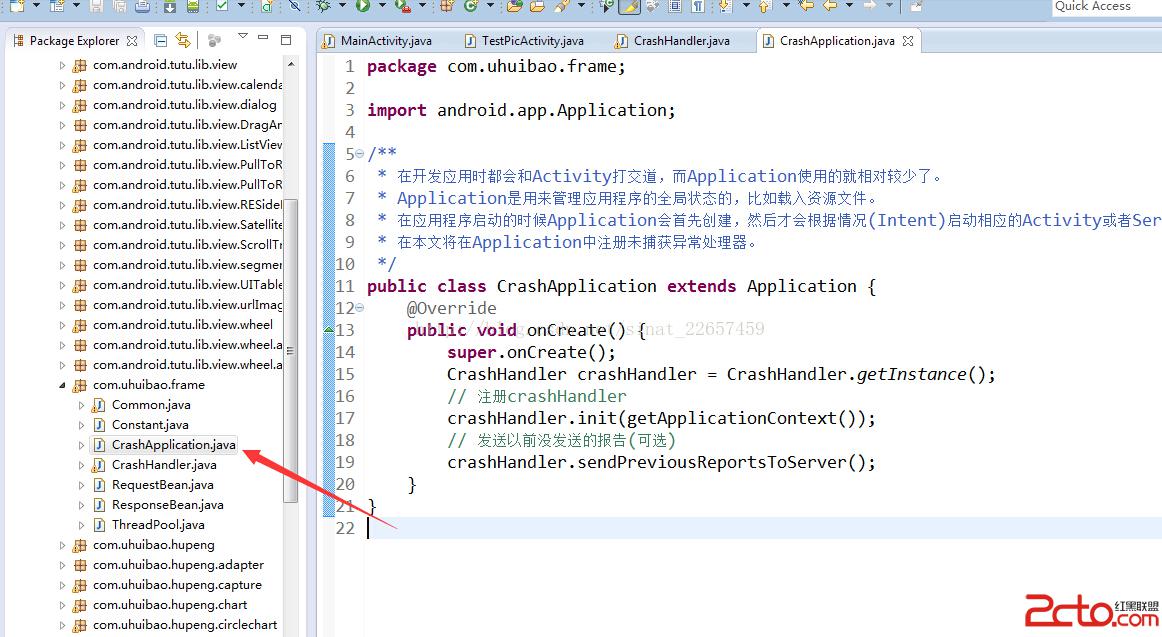The height and width of the screenshot is (637, 1162).
Task: Open the New Java Class dropdown arrow
Action: (x=490, y=6)
